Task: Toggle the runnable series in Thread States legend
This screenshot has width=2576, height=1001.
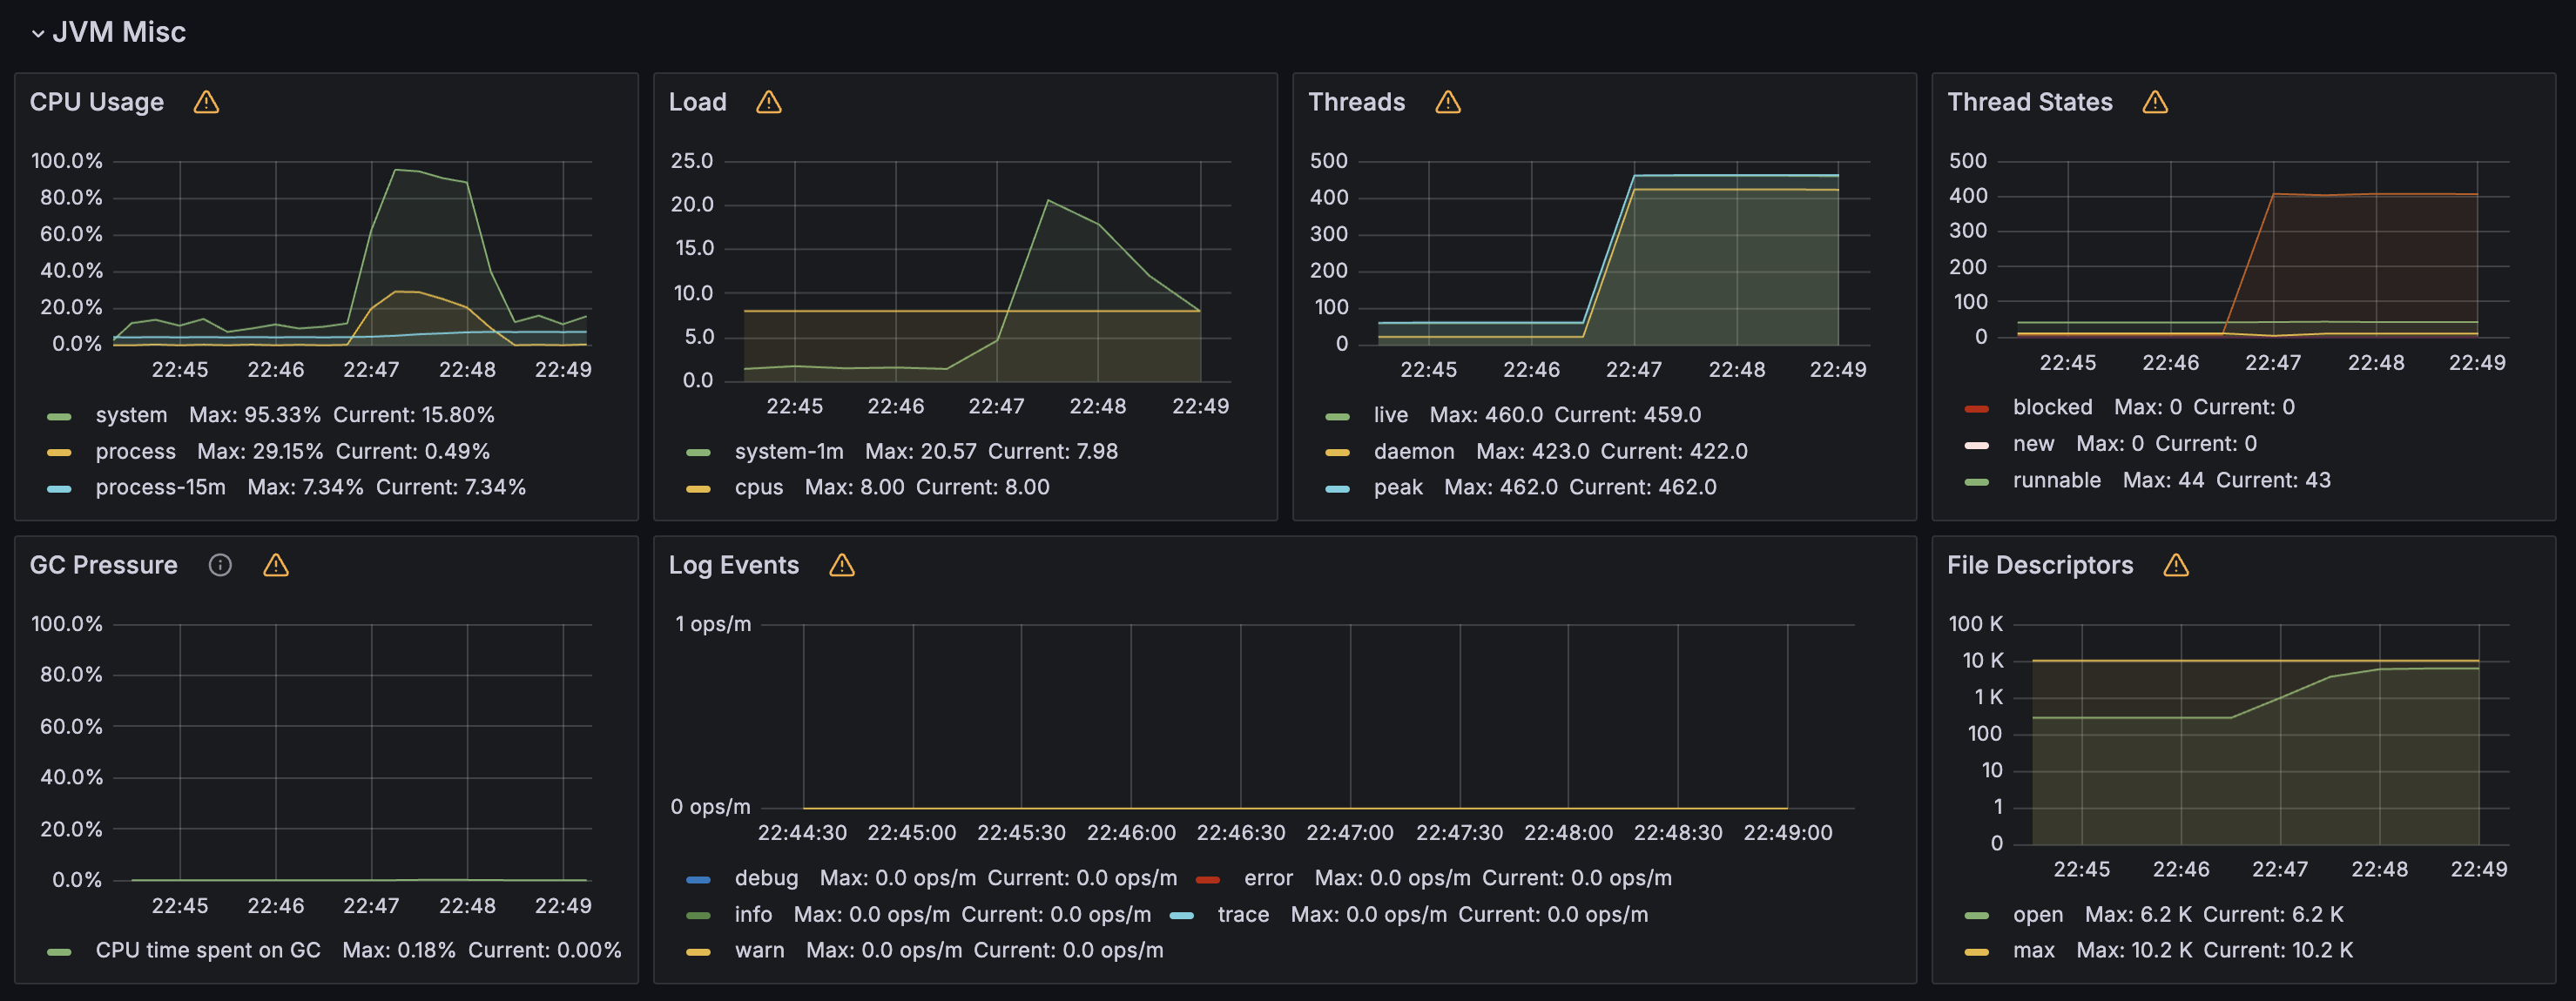Action: (x=2056, y=480)
